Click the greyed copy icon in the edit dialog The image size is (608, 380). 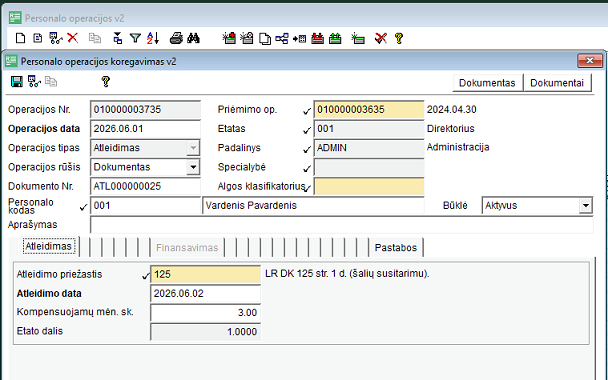pyautogui.click(x=51, y=81)
